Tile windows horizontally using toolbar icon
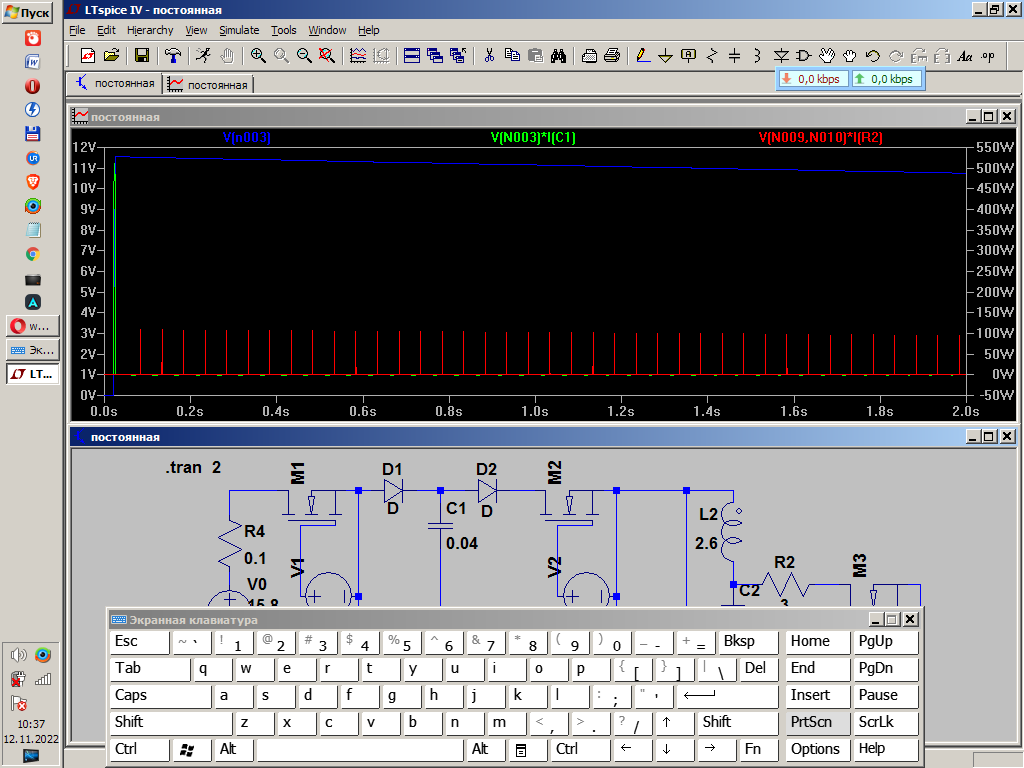1024x768 pixels. (411, 56)
